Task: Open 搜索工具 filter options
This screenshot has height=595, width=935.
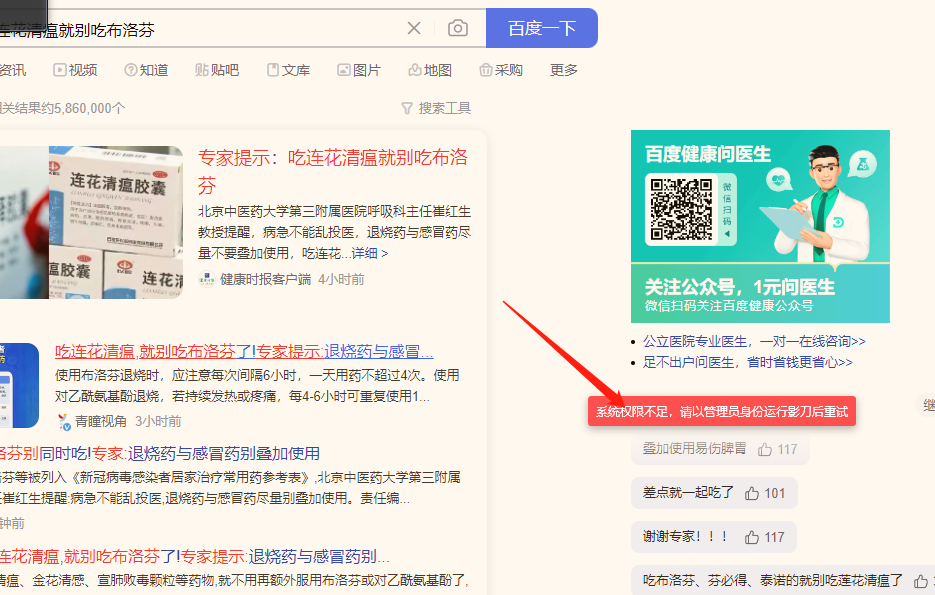Action: coord(444,108)
